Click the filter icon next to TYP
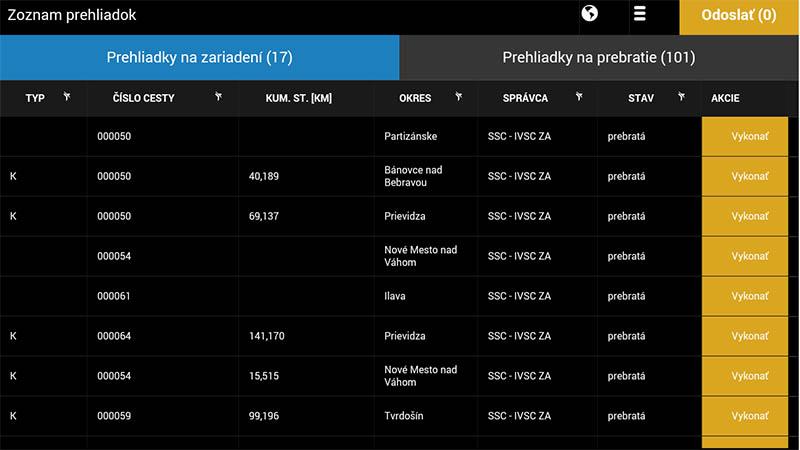The height and width of the screenshot is (450, 800). click(67, 96)
